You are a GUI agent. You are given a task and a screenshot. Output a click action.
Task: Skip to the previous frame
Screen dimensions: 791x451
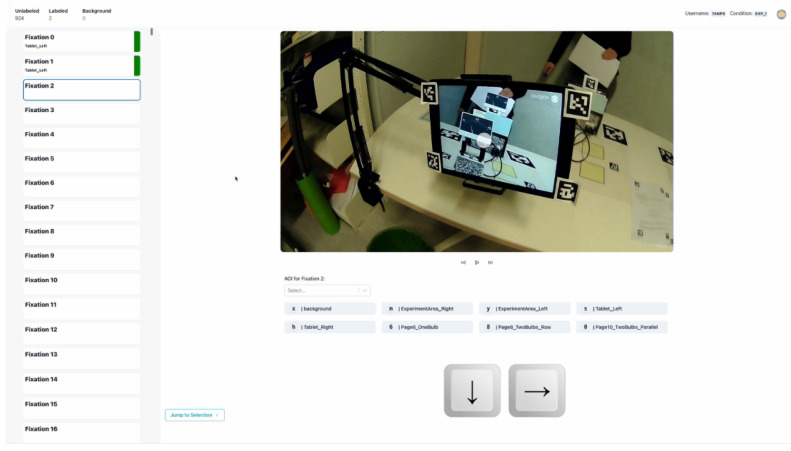463,262
